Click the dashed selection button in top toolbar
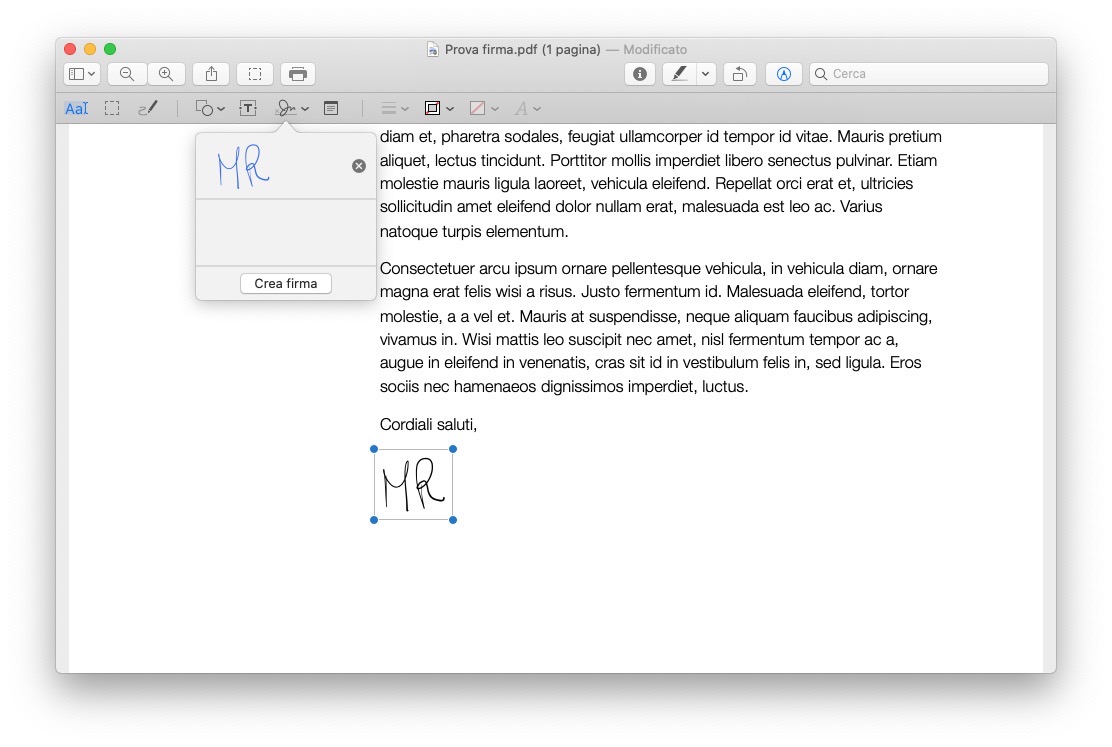Image resolution: width=1112 pixels, height=747 pixels. point(255,74)
